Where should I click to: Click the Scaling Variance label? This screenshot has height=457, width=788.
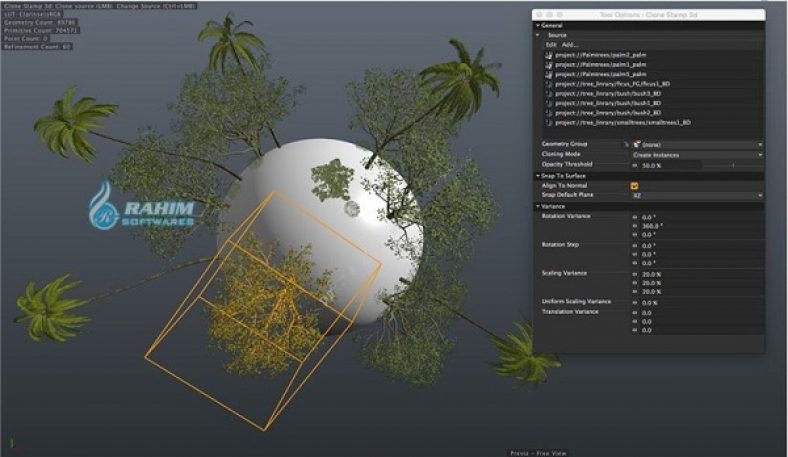point(564,273)
